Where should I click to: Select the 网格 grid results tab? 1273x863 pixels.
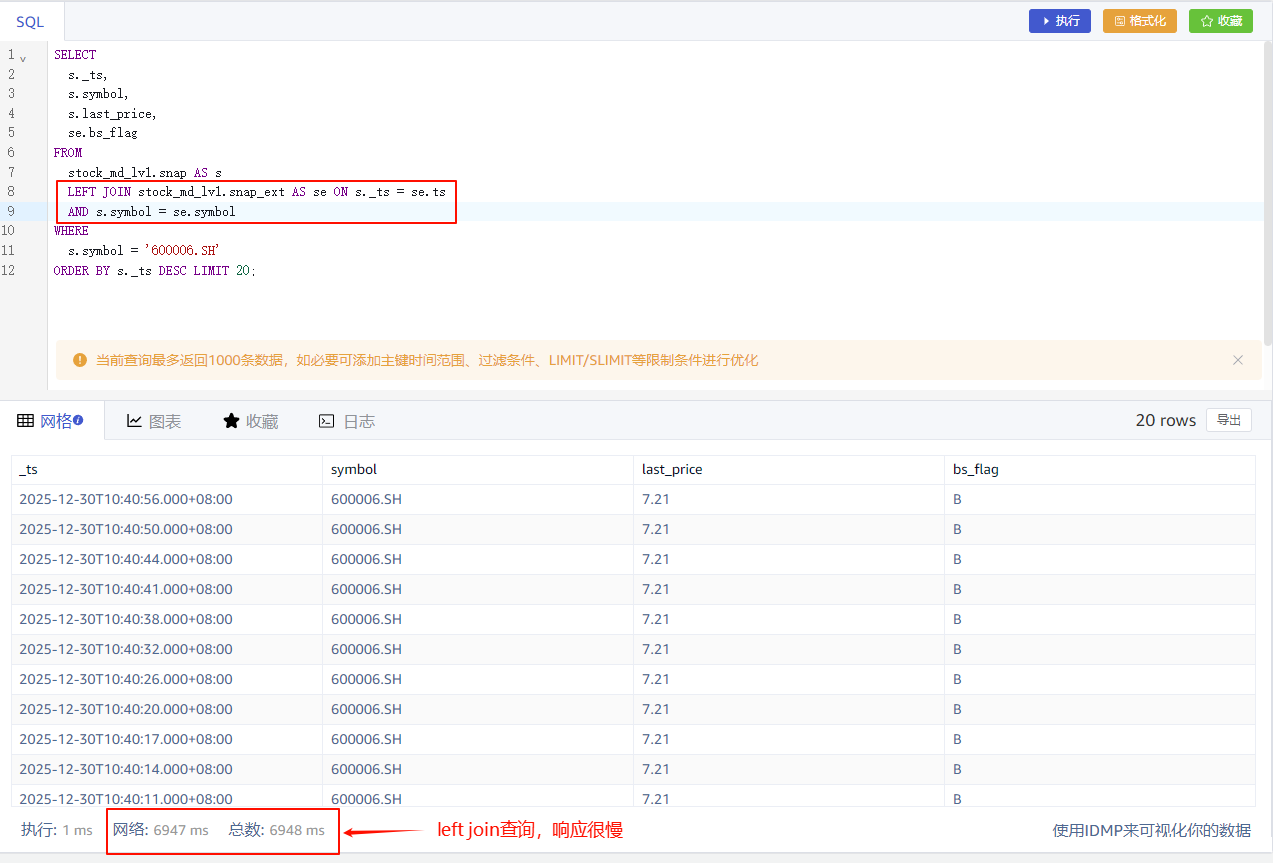pos(49,421)
